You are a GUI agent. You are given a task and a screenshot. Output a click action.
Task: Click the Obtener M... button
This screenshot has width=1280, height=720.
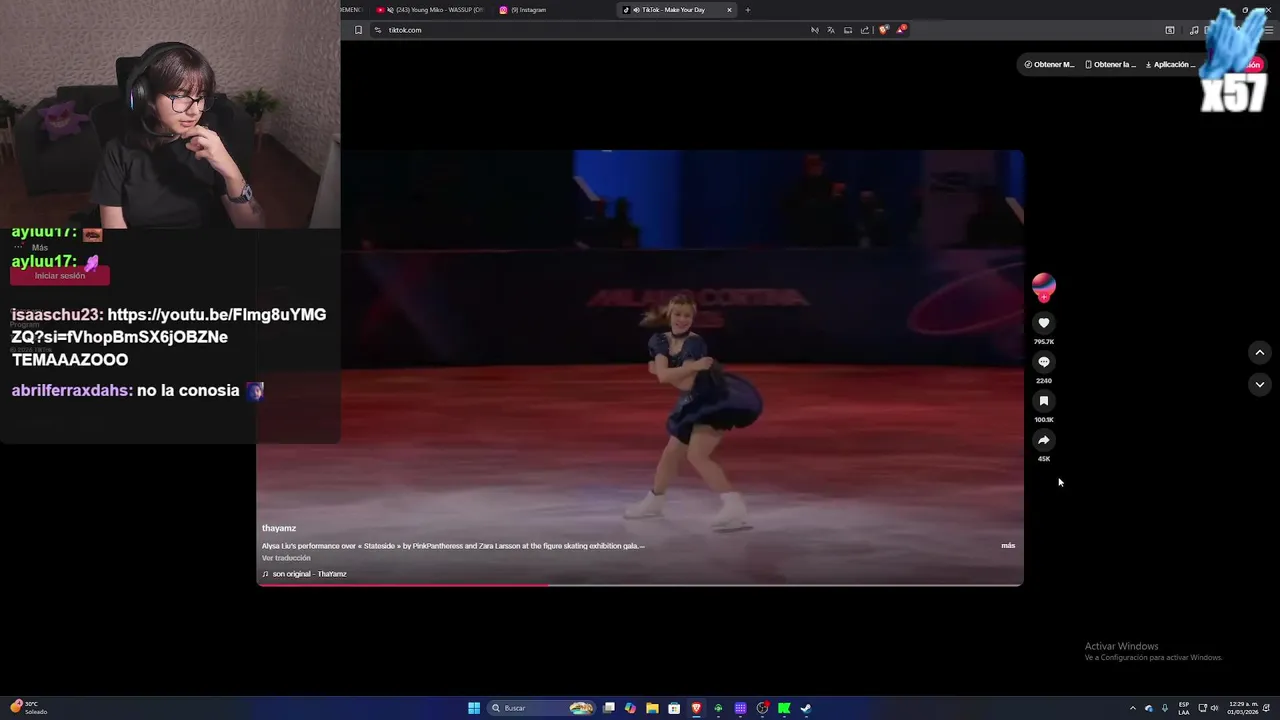click(x=1049, y=64)
